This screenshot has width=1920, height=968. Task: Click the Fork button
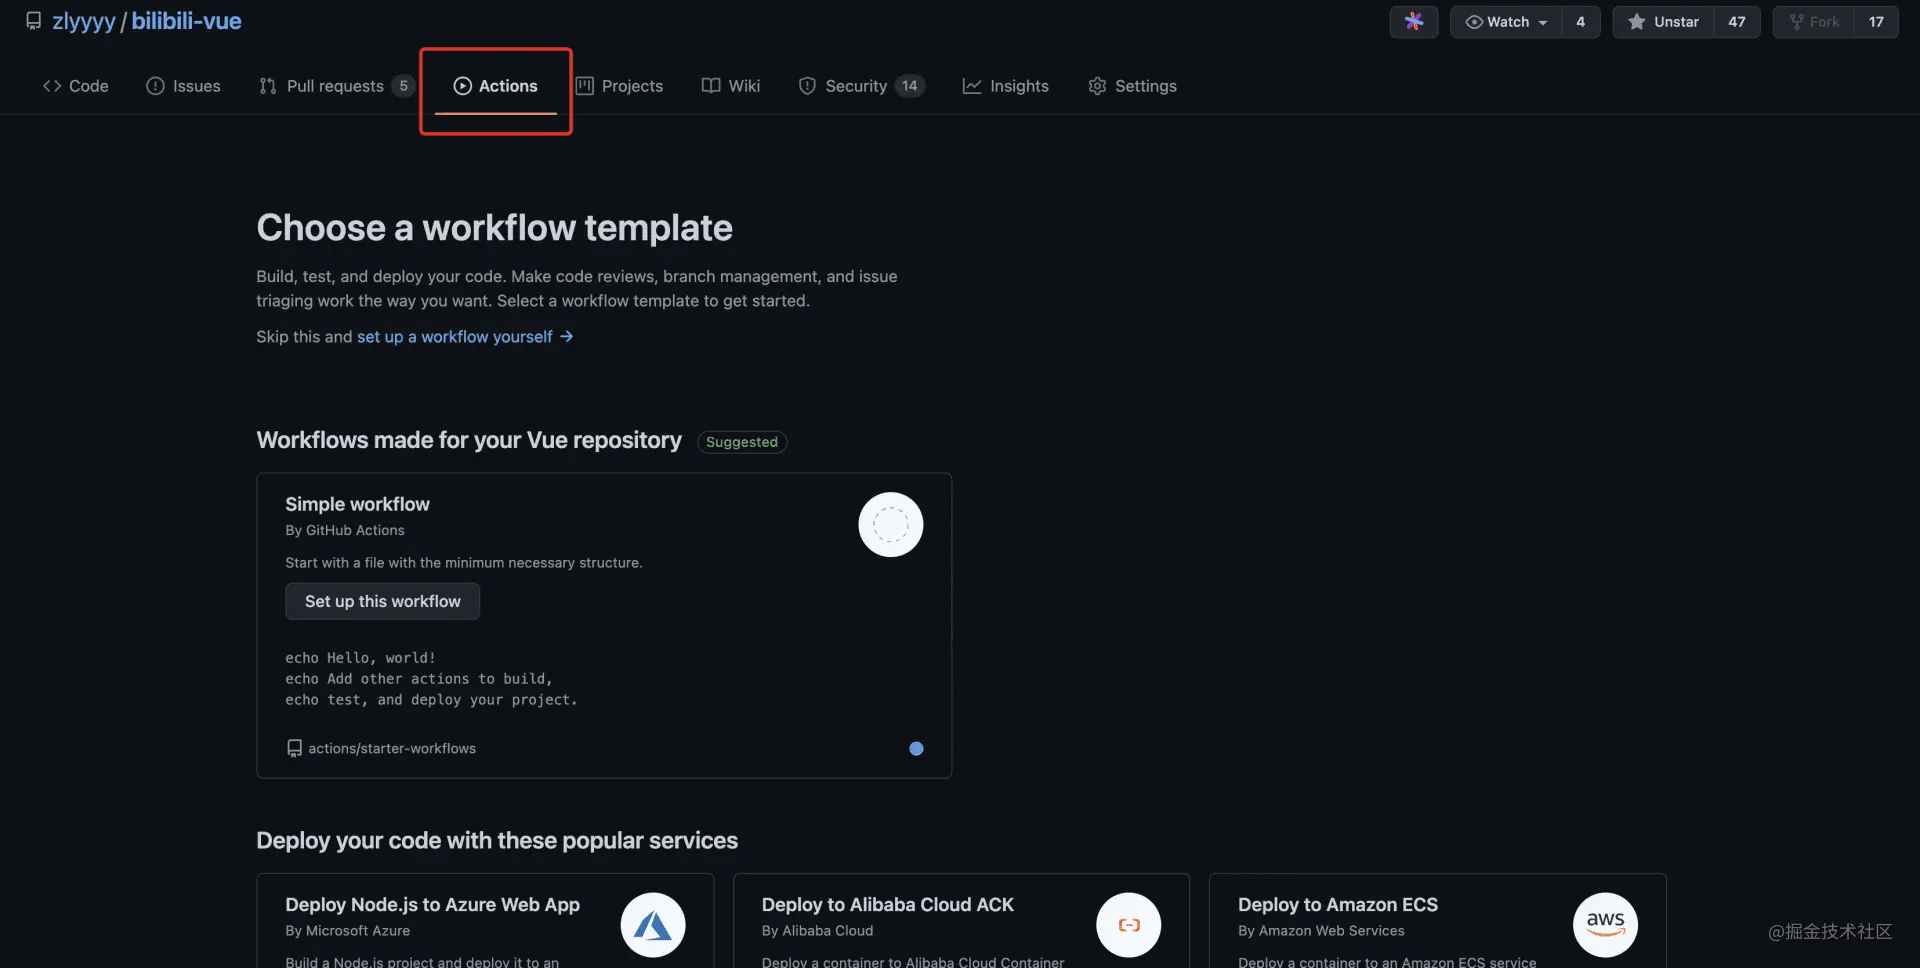point(1814,21)
